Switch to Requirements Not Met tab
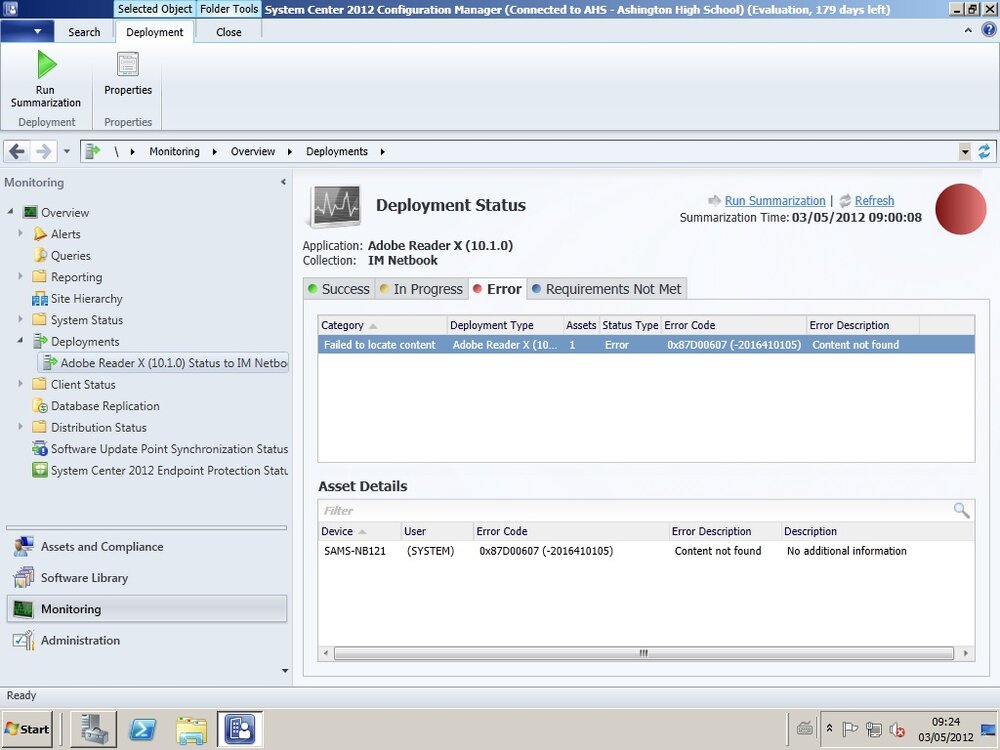 click(x=607, y=289)
